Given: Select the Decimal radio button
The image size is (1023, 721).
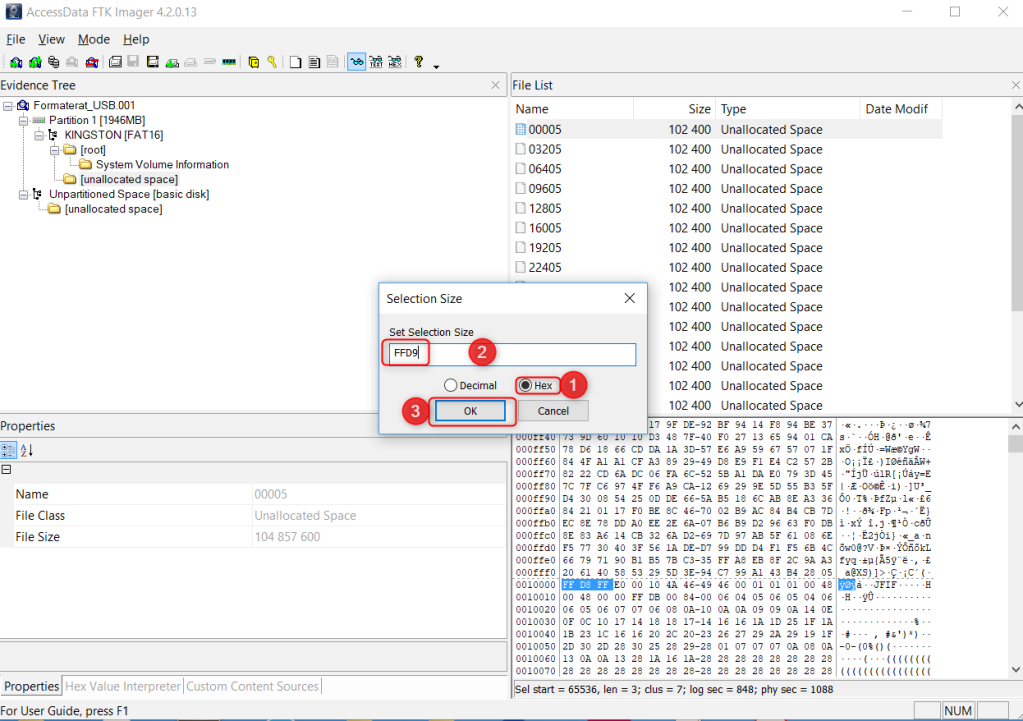Looking at the screenshot, I should point(451,385).
